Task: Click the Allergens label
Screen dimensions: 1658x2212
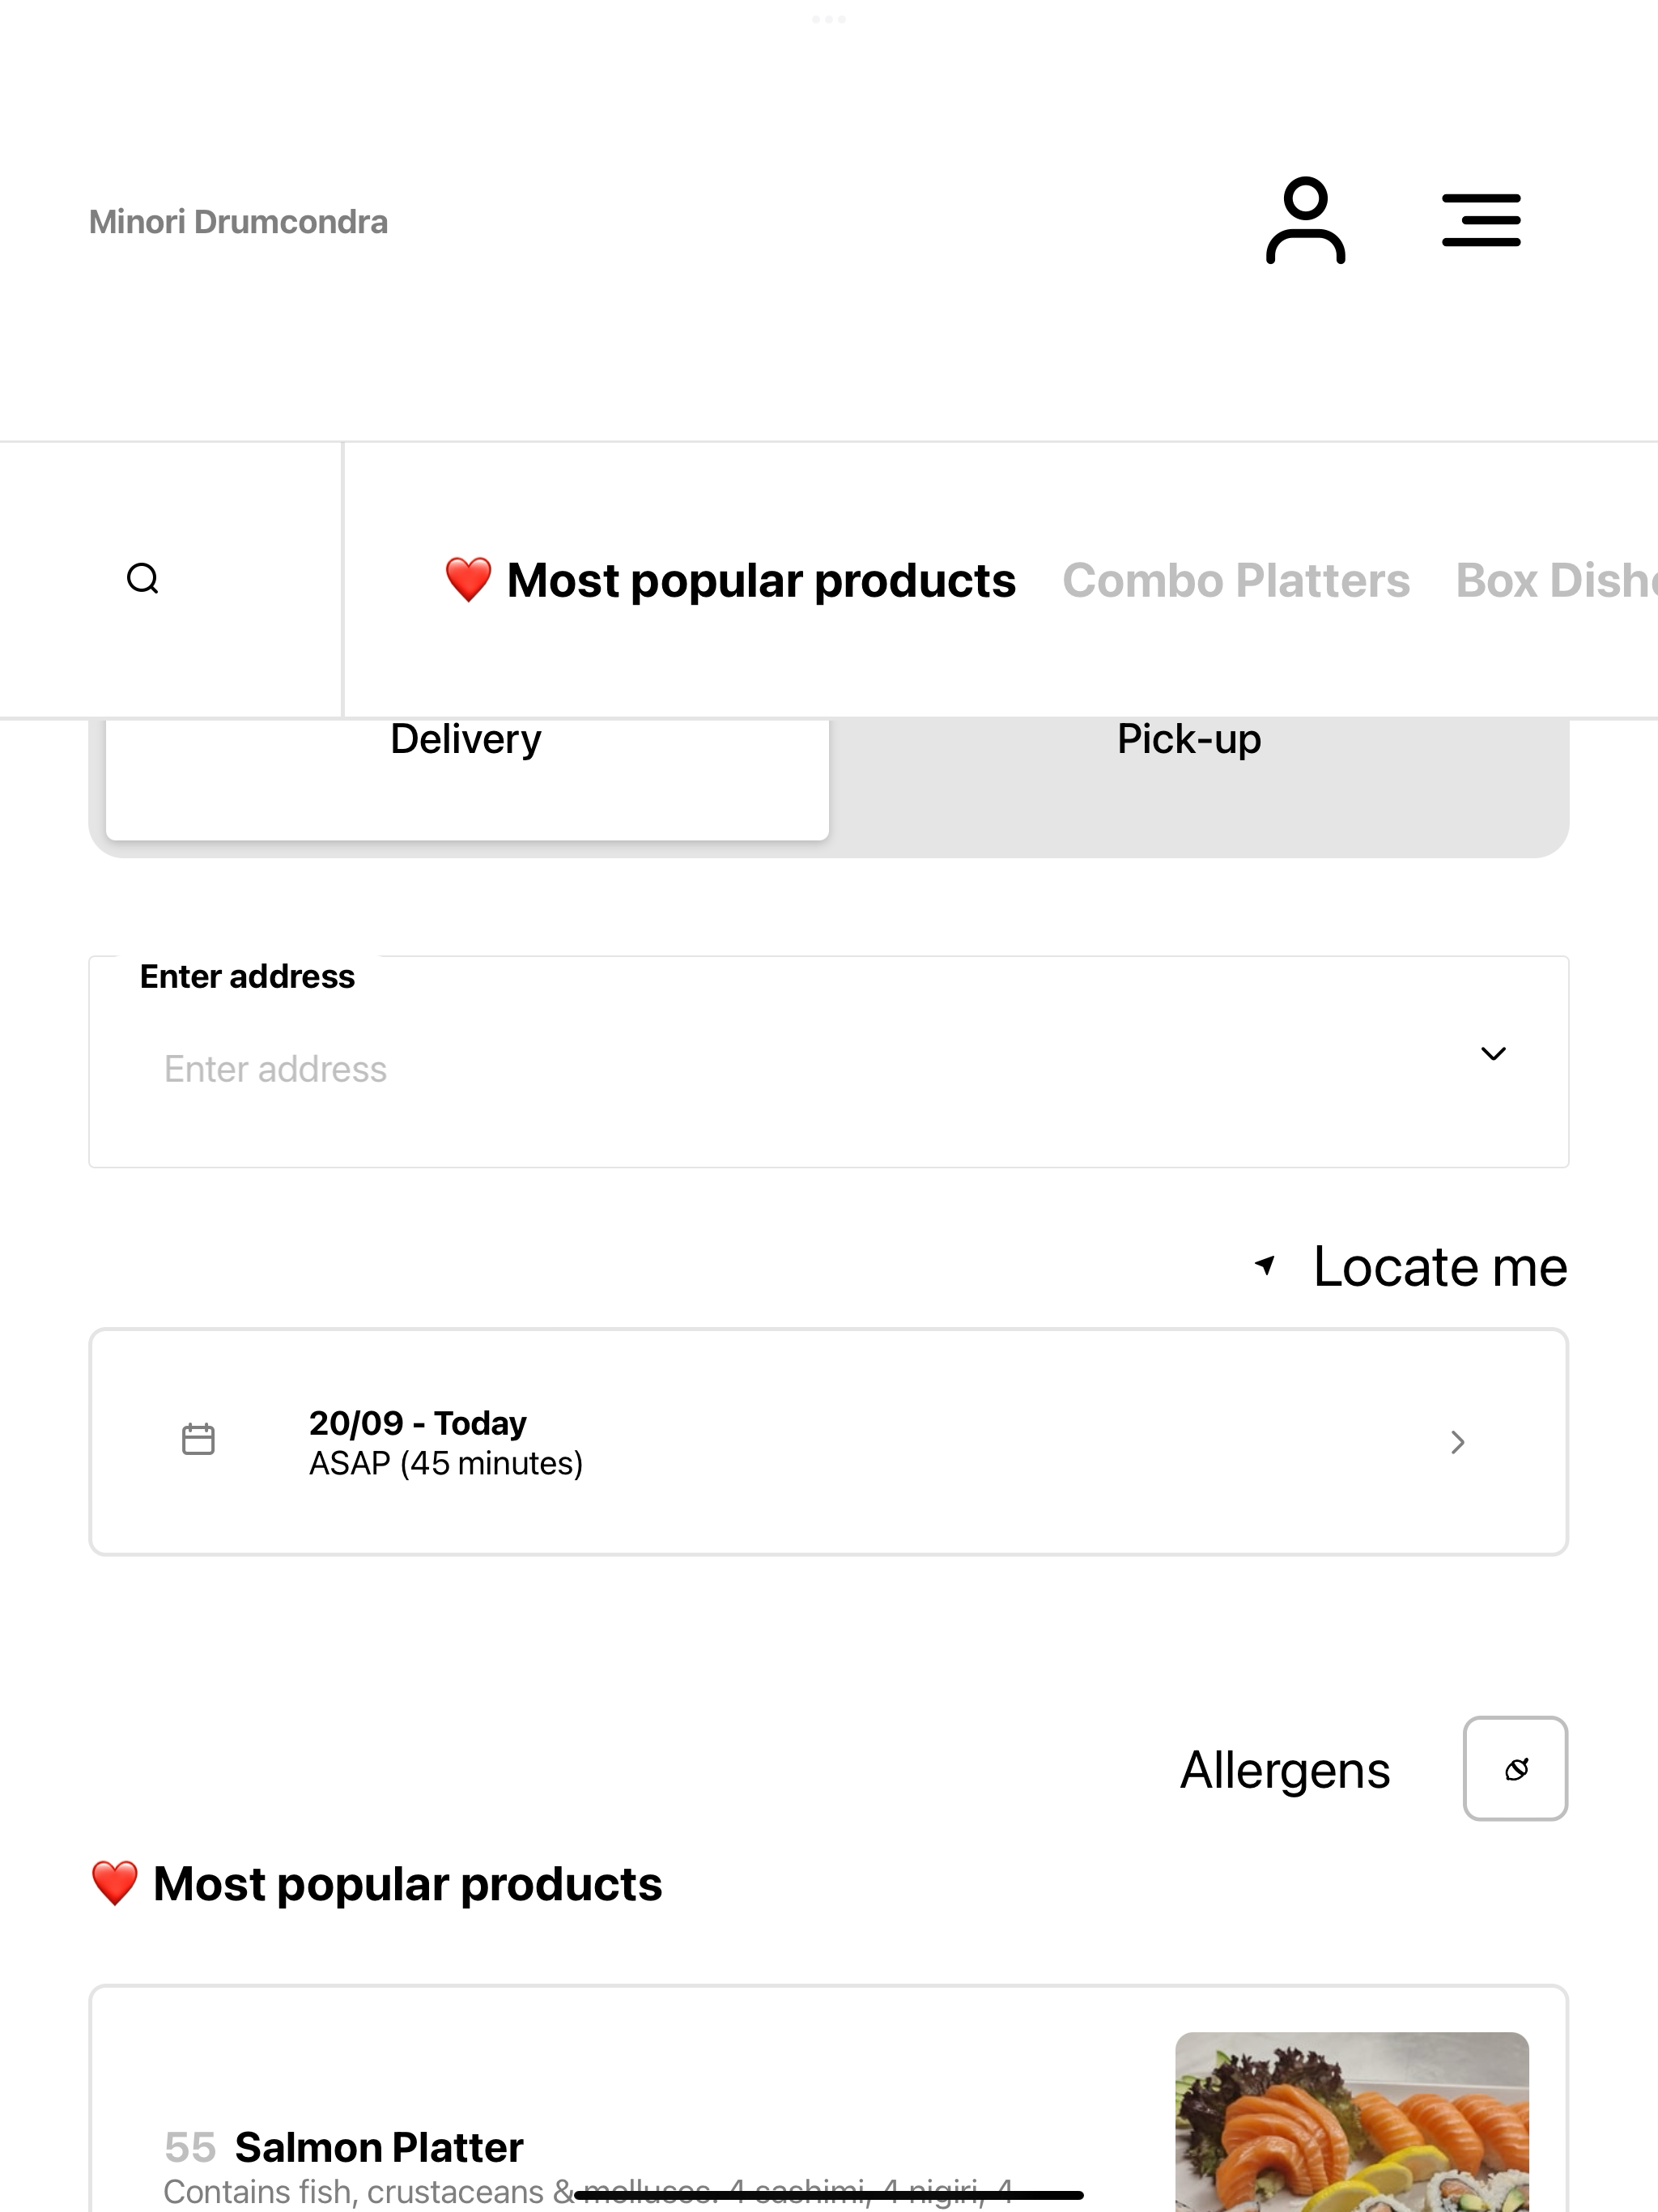Action: pos(1285,1769)
